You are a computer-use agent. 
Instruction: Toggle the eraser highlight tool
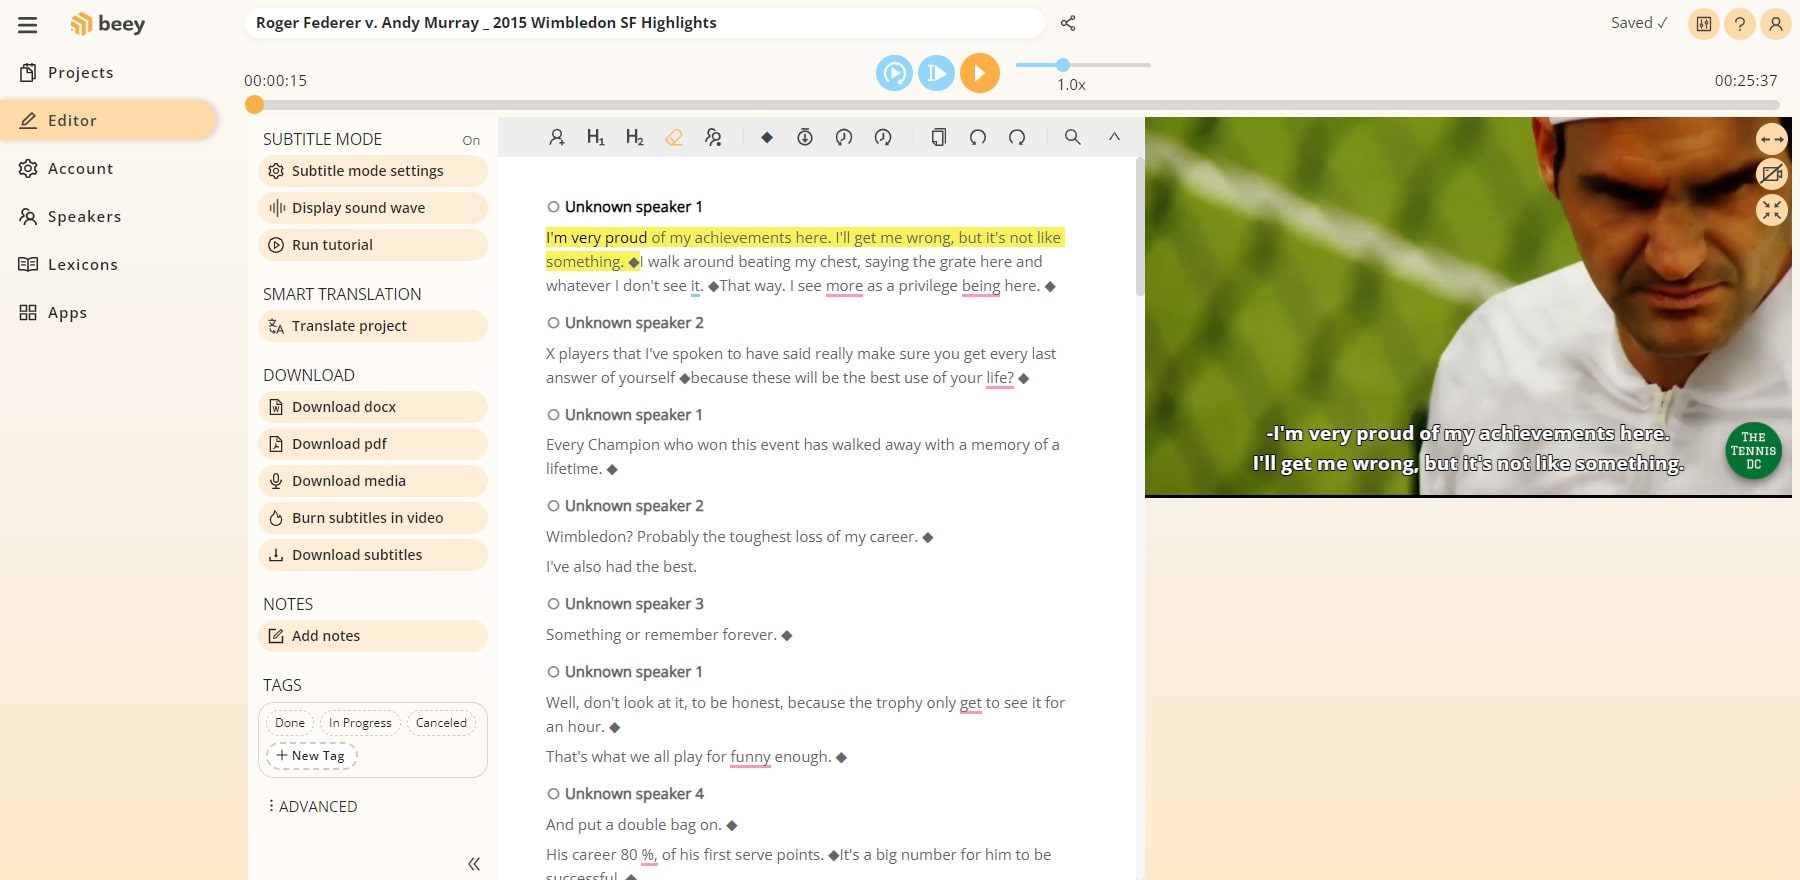674,137
